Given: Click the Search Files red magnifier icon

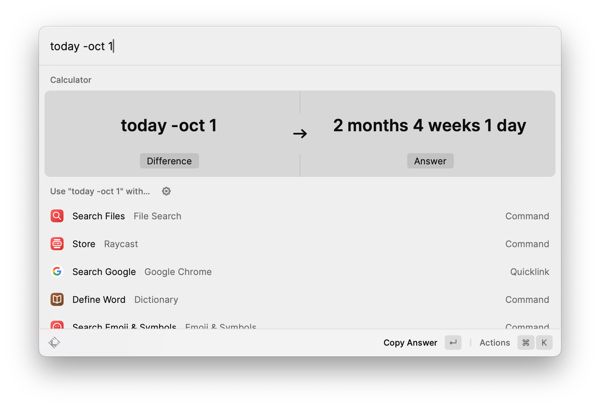Looking at the screenshot, I should point(57,216).
